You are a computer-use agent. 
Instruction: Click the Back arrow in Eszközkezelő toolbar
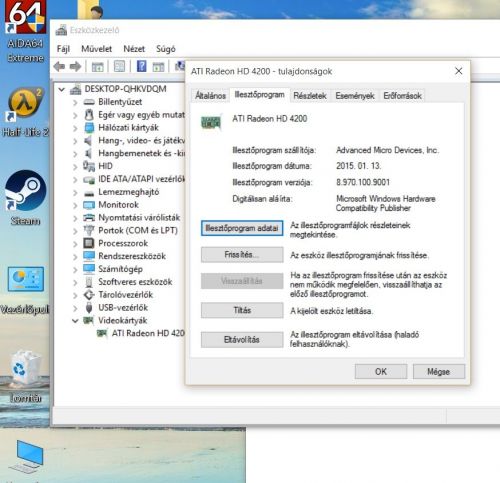pyautogui.click(x=59, y=67)
